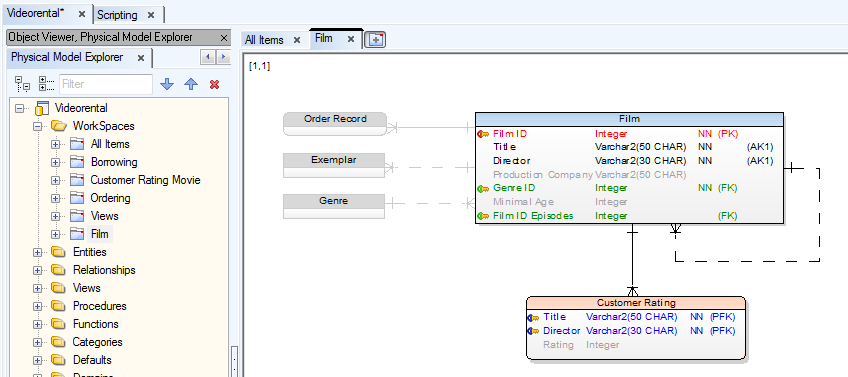848x377 pixels.
Task: Click the expand all tree icon
Action: coord(22,84)
